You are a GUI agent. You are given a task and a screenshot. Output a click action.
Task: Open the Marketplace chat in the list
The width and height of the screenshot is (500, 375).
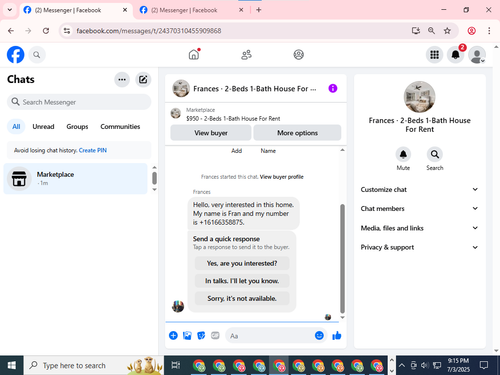click(76, 179)
